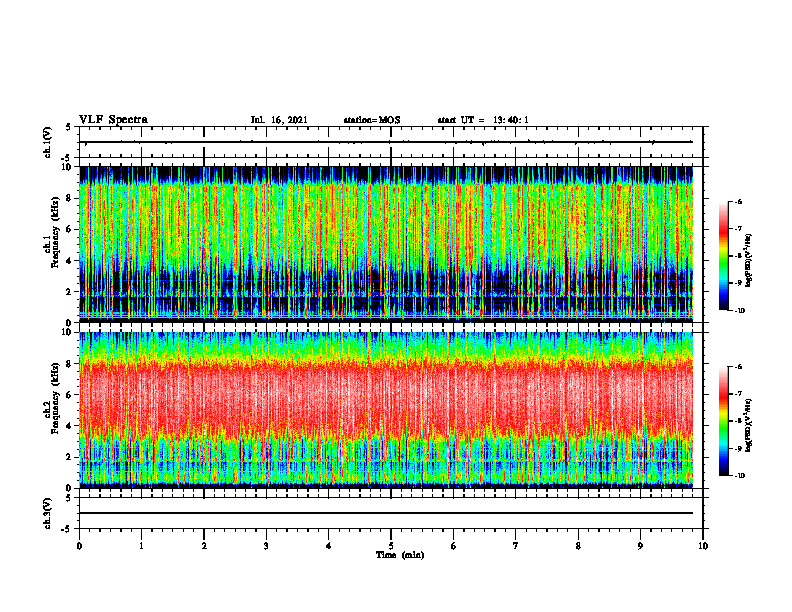Click the "ch.1(V)" axis label
This screenshot has width=792, height=612.
48,142
